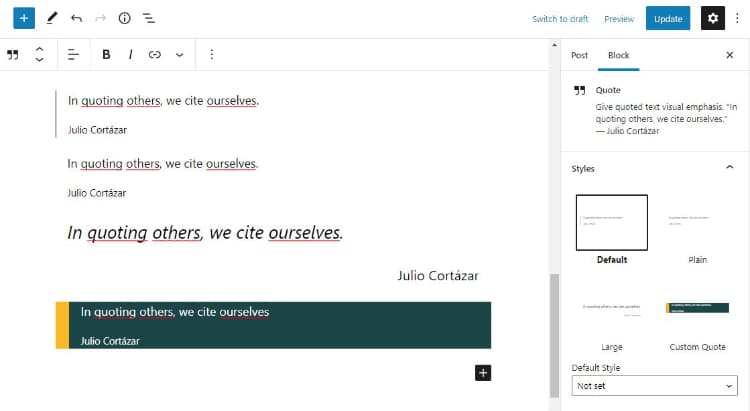
Task: Toggle Italic formatting
Action: pyautogui.click(x=130, y=55)
